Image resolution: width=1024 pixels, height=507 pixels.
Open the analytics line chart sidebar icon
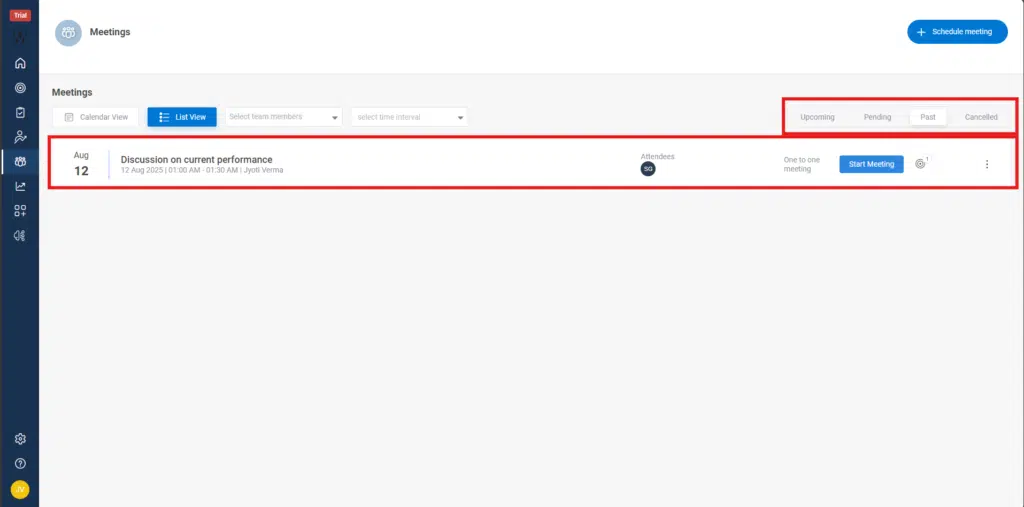point(20,186)
